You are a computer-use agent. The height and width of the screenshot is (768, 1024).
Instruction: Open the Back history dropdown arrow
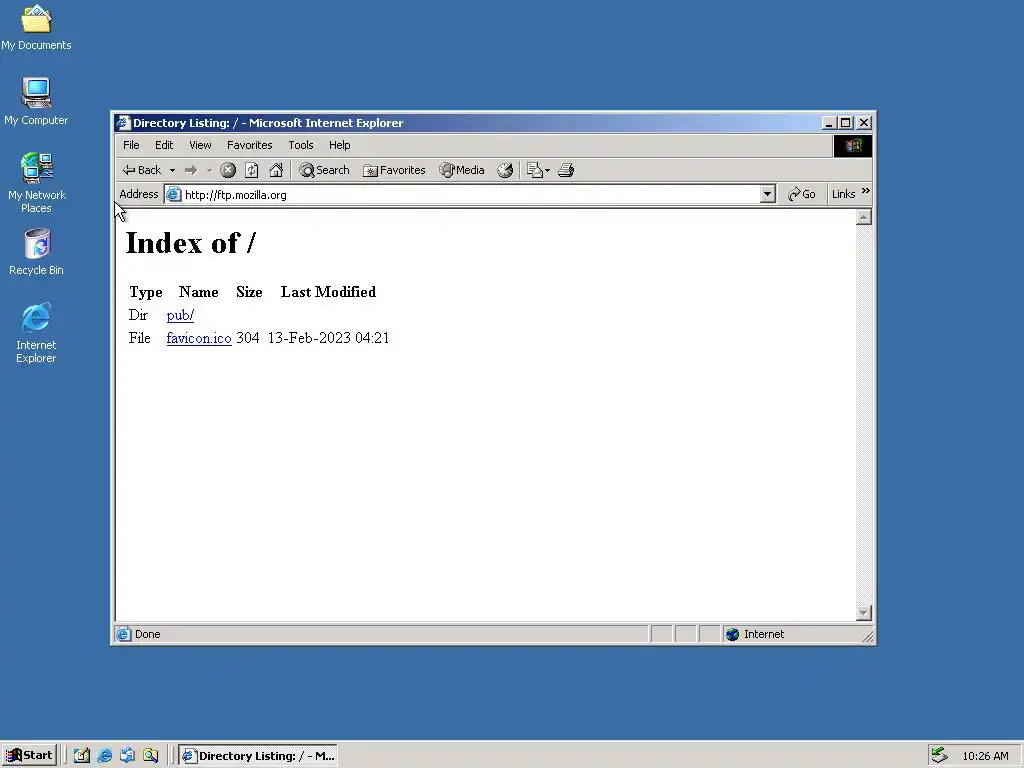[172, 170]
